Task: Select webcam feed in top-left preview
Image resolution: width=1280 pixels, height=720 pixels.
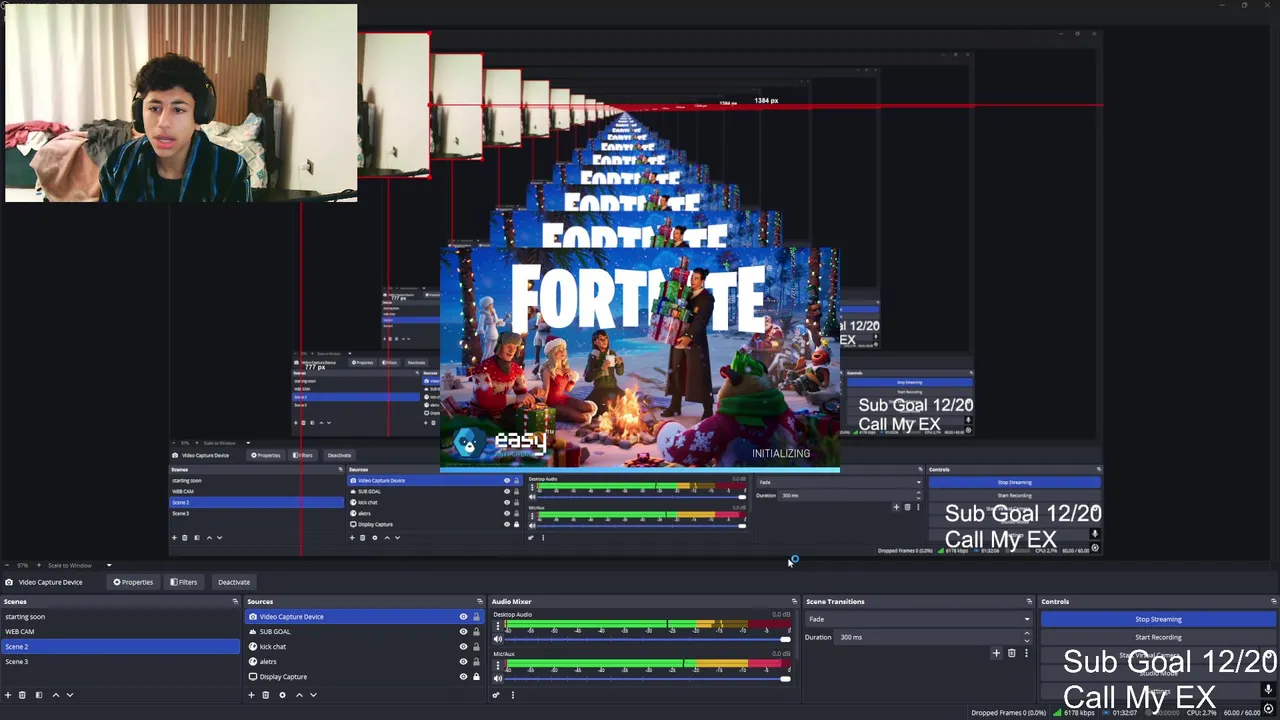Action: click(x=181, y=103)
